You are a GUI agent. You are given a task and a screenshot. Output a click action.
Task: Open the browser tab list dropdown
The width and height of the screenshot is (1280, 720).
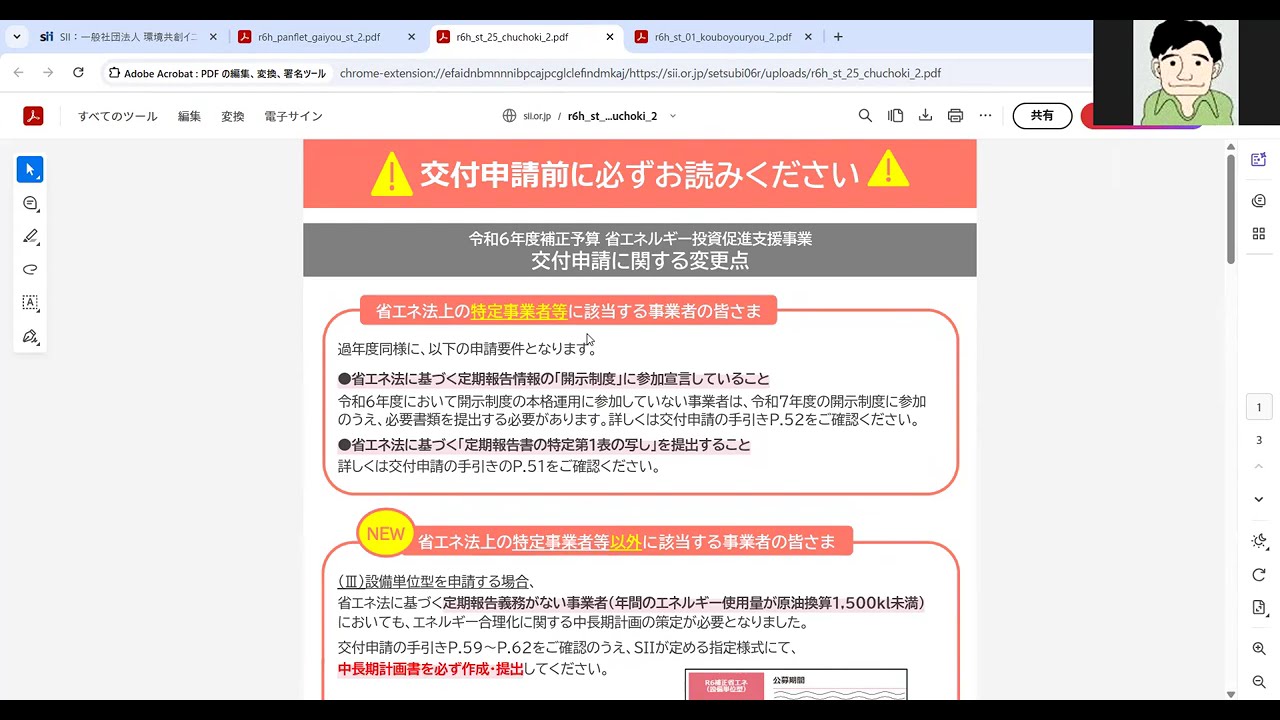(x=17, y=37)
